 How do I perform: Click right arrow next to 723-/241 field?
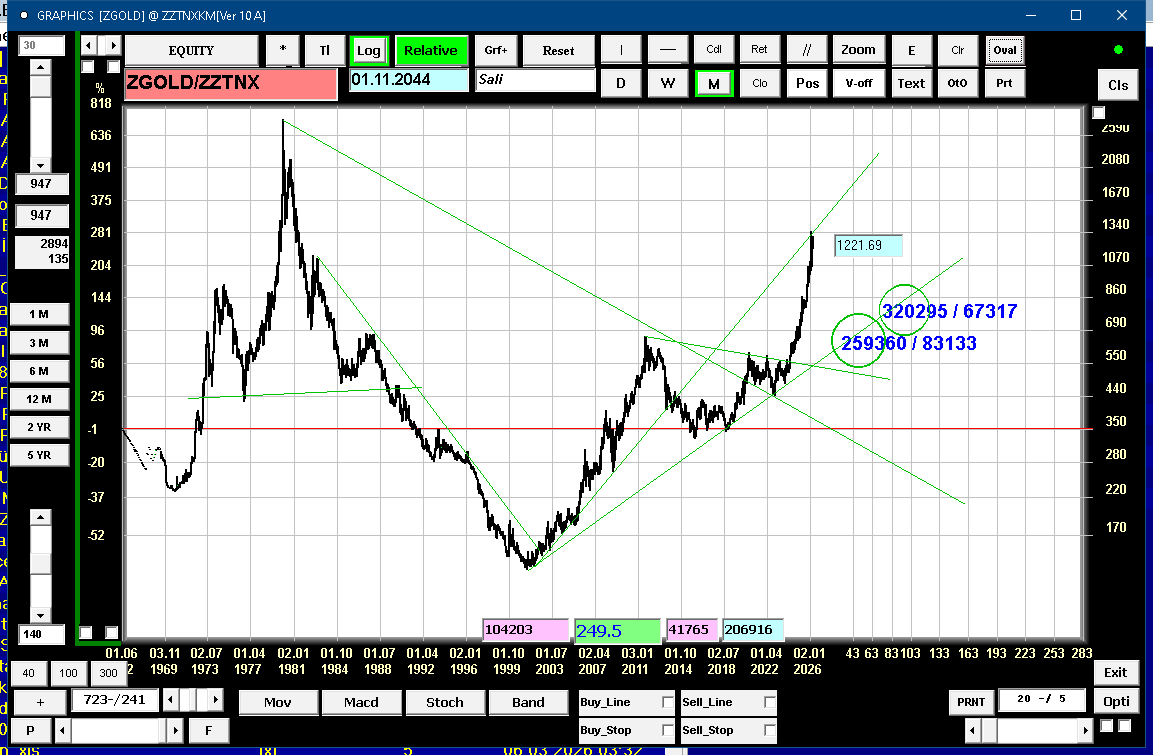tap(216, 699)
